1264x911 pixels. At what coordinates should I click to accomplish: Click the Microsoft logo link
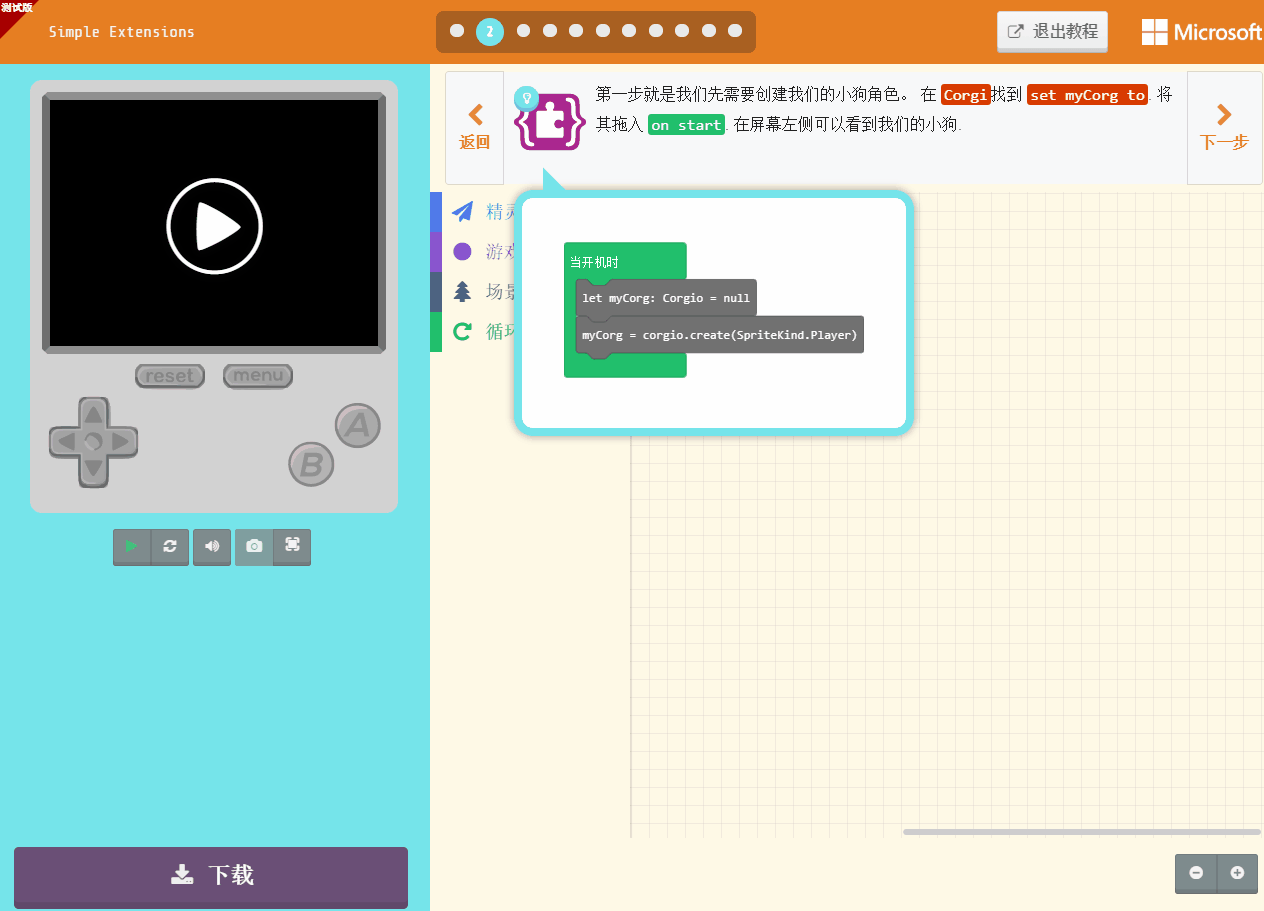(x=1200, y=31)
